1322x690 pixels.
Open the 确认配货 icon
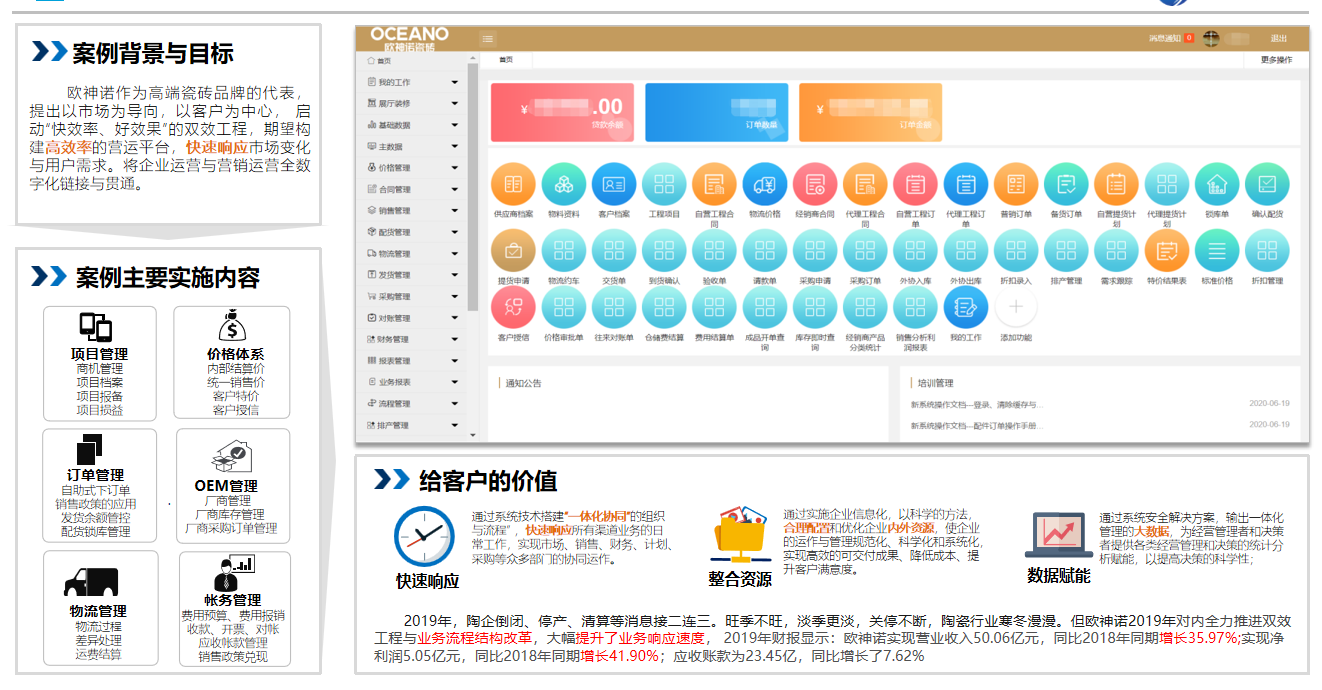tap(1267, 184)
